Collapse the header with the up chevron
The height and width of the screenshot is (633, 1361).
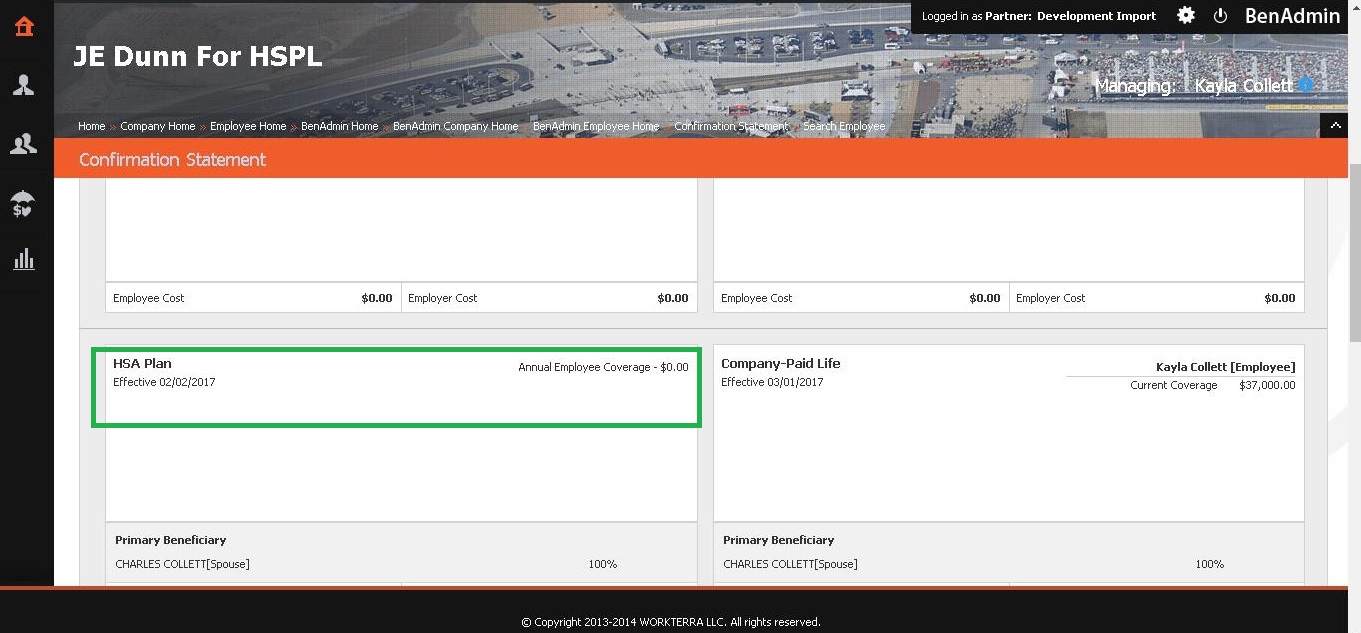(x=1333, y=126)
